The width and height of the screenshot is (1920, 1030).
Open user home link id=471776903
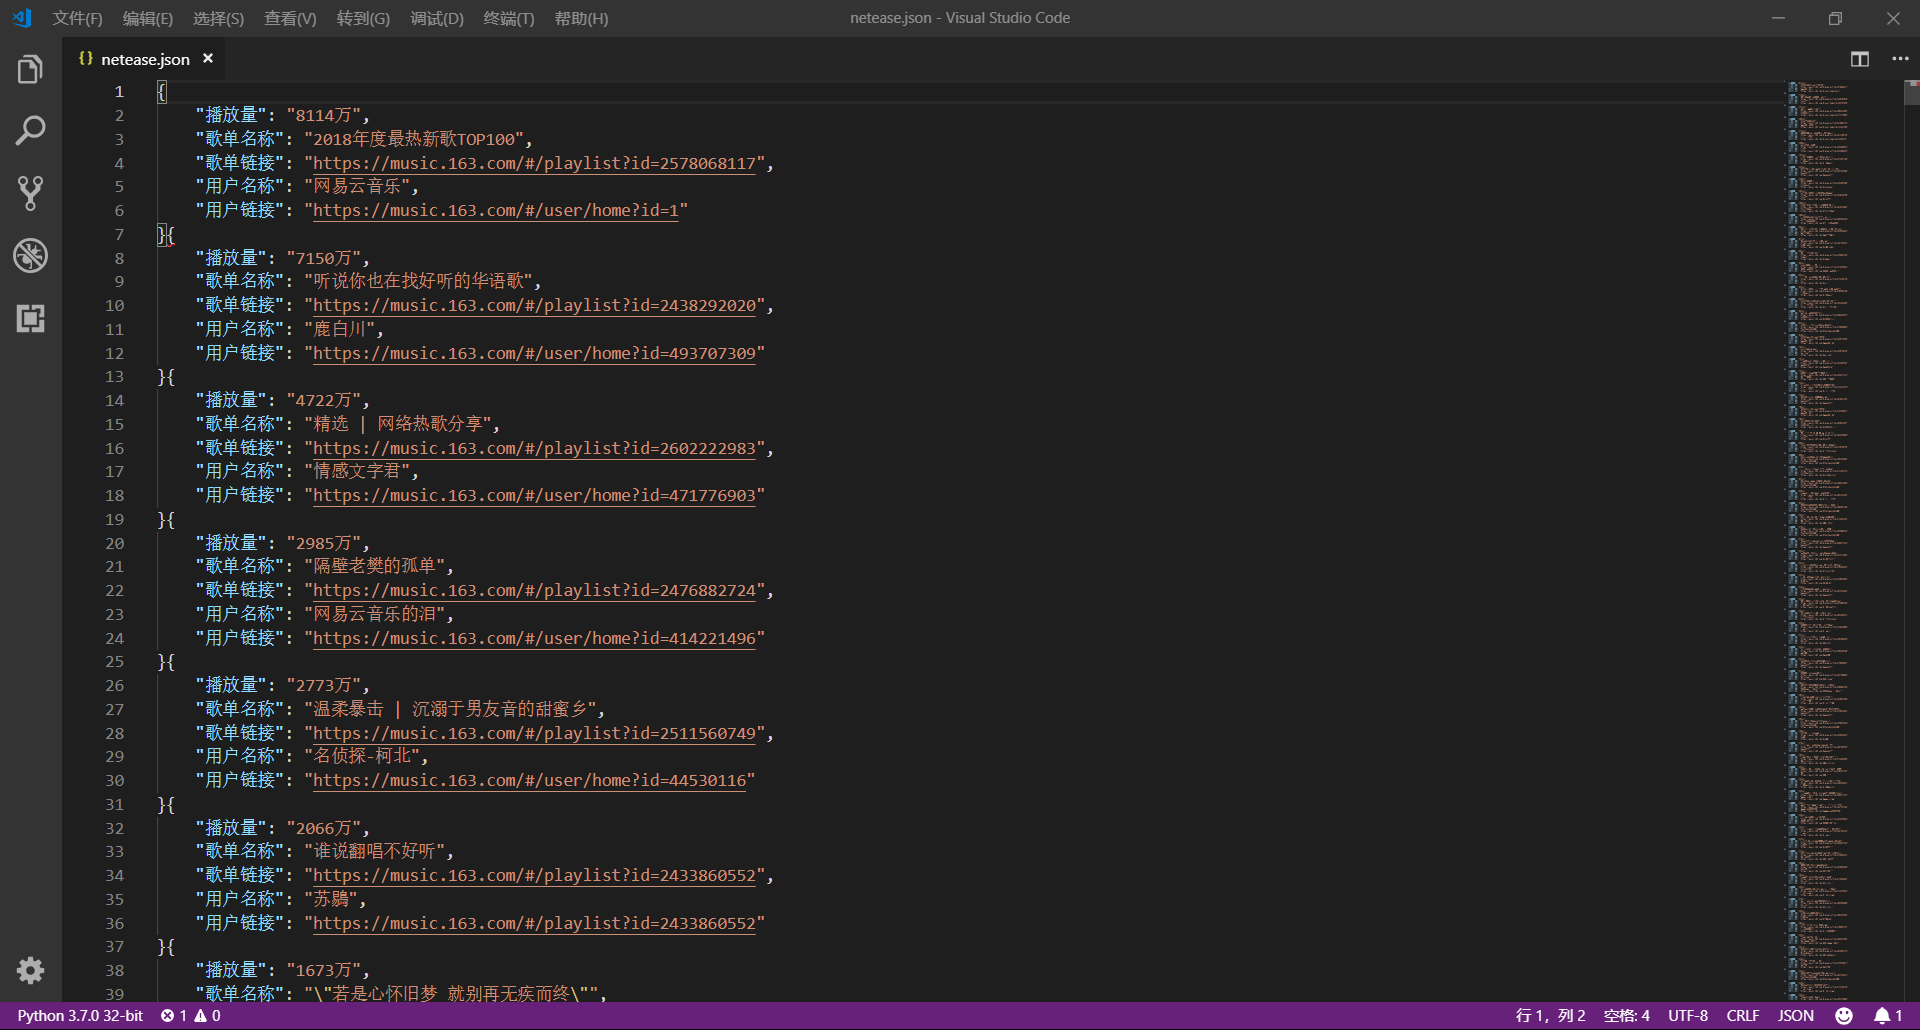point(534,495)
